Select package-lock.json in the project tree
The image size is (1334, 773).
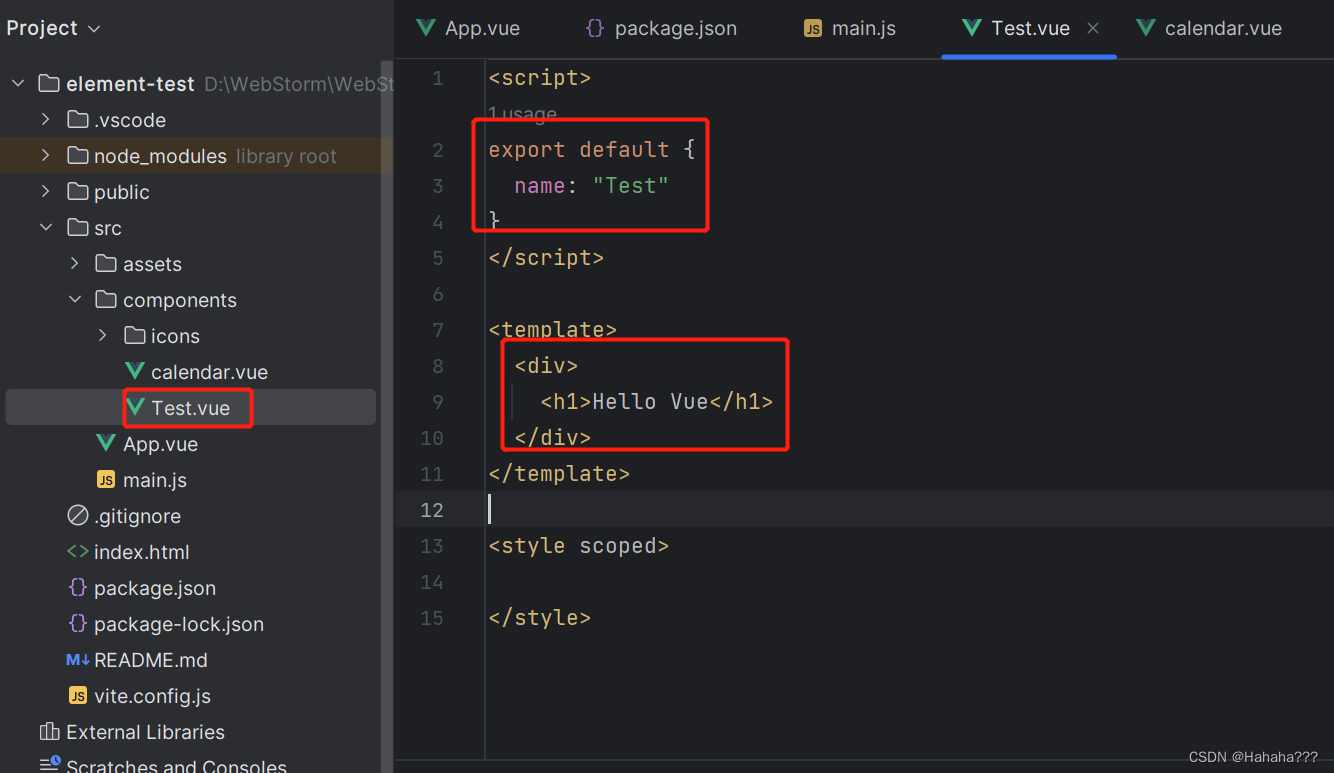[179, 624]
